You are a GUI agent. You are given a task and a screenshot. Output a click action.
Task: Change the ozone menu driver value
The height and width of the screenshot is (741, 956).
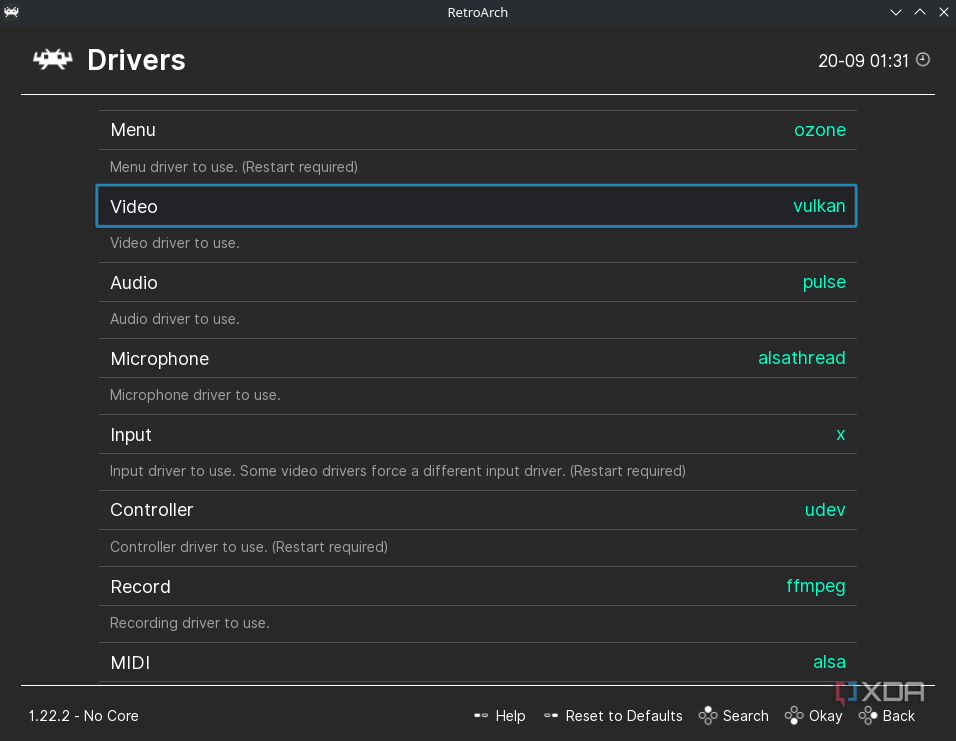click(x=819, y=130)
